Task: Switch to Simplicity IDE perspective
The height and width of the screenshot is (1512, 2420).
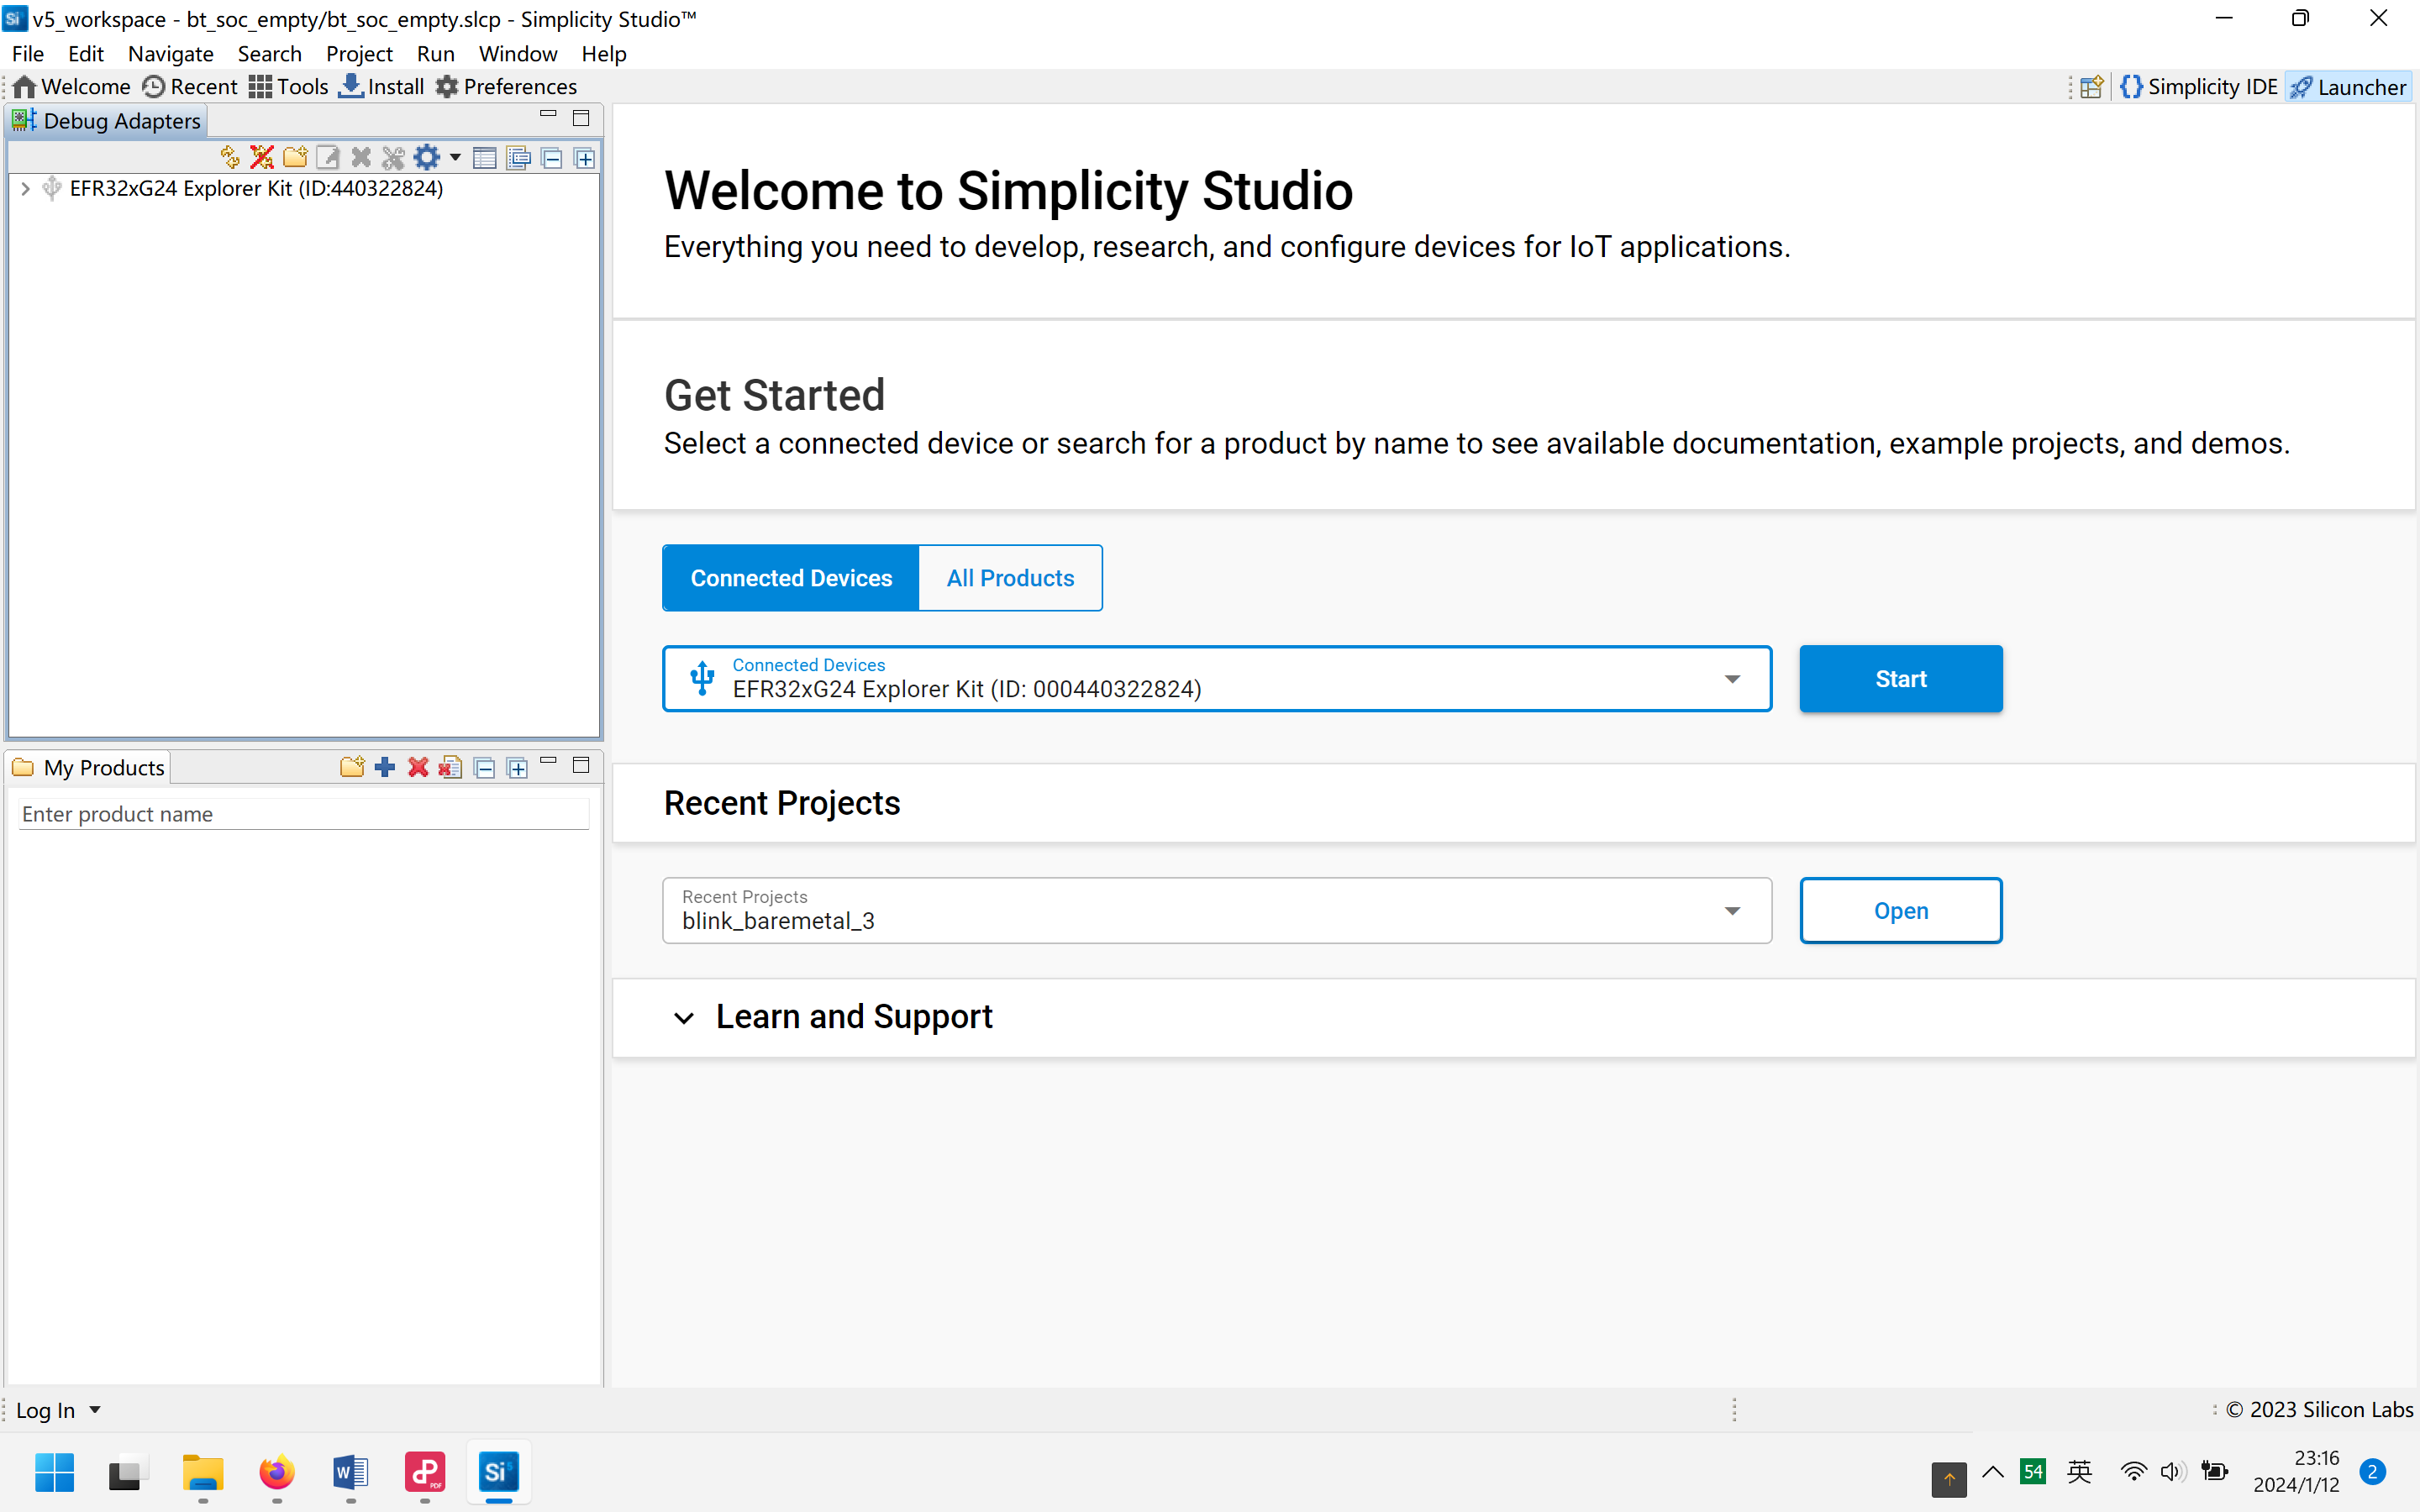Action: click(2199, 87)
